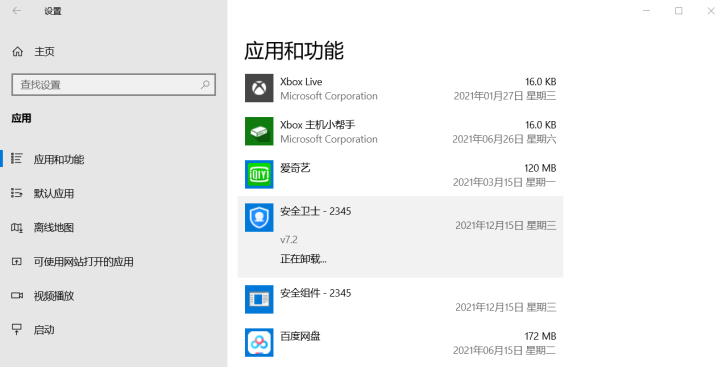Click the 爱奇艺 green app icon
This screenshot has width=726, height=367.
coord(259,174)
